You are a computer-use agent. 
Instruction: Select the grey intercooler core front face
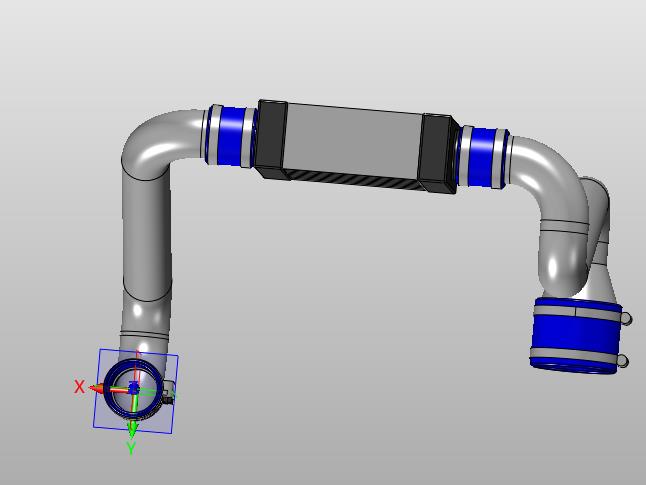tap(353, 140)
